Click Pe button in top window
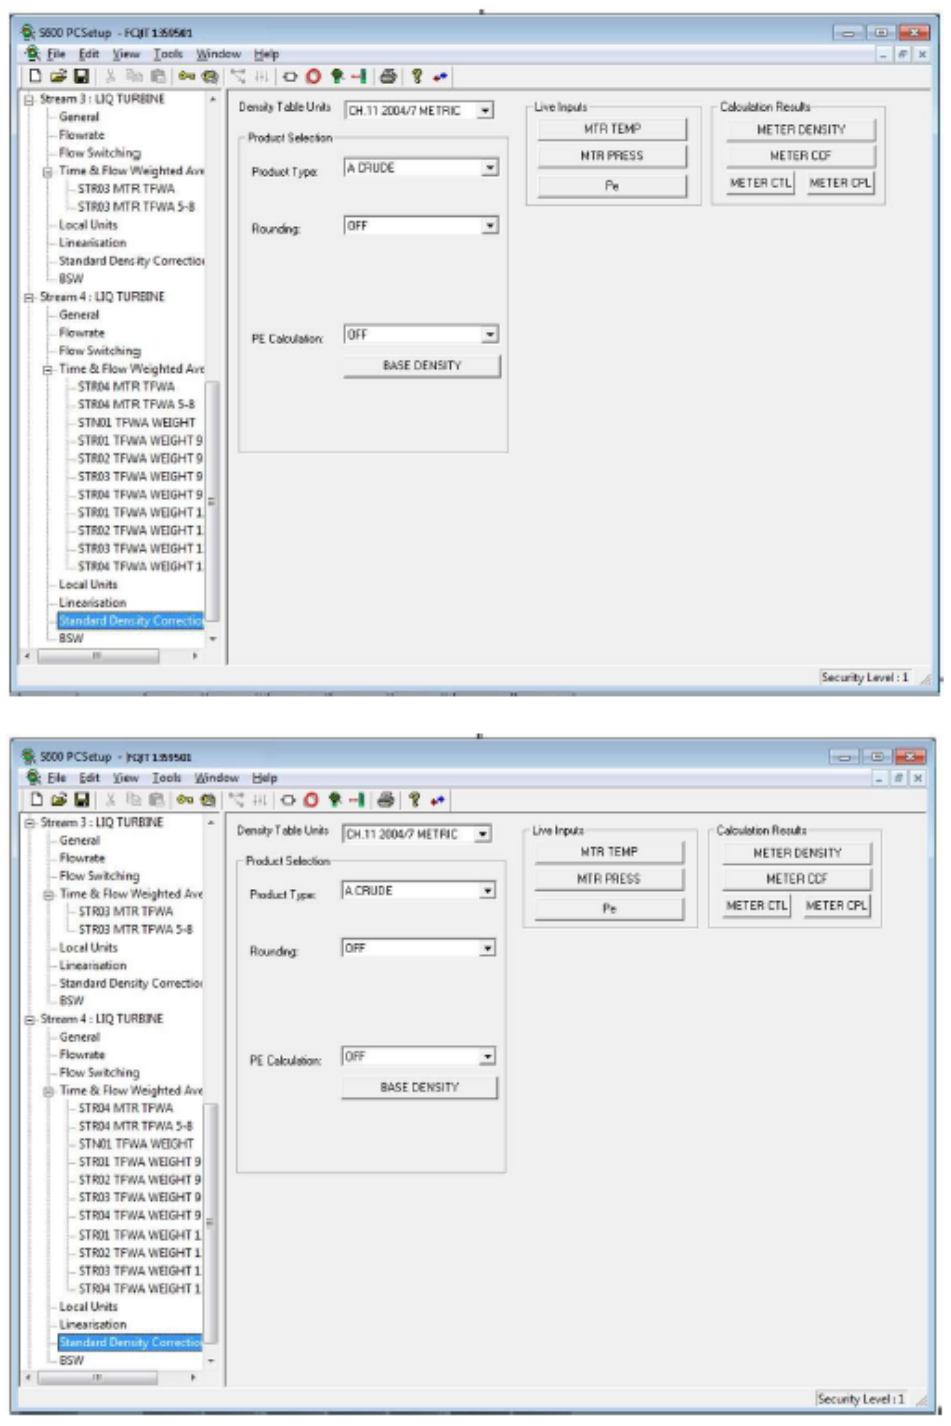The width and height of the screenshot is (951, 1426). click(x=612, y=186)
